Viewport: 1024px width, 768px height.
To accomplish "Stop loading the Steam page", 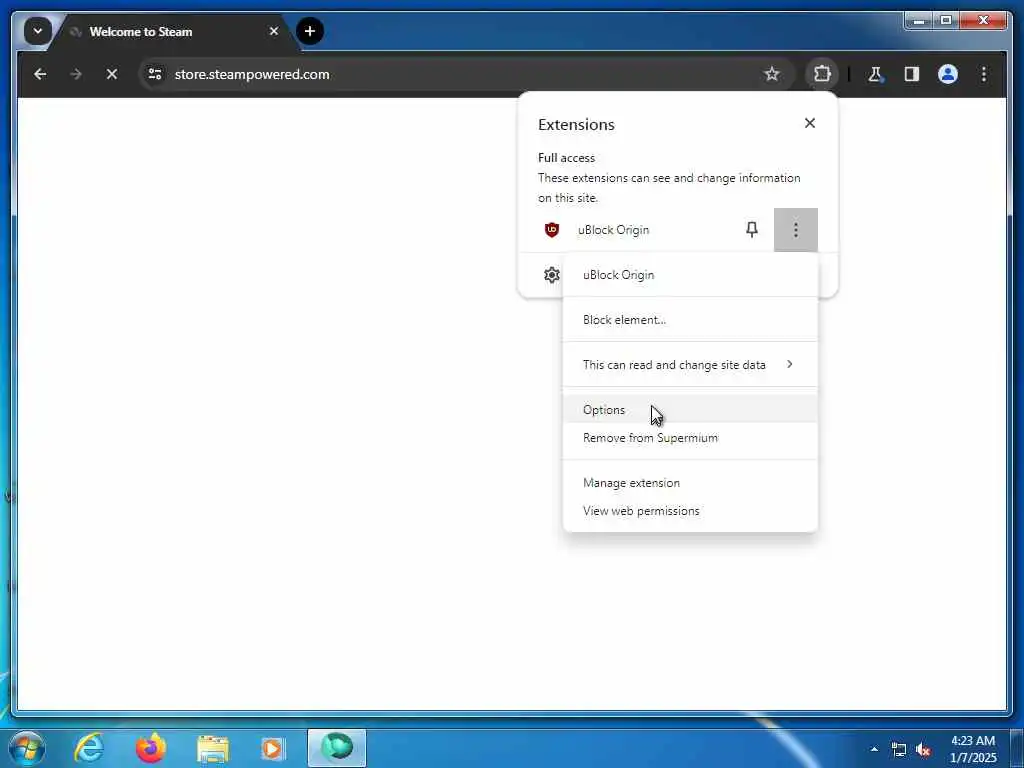I will point(112,74).
